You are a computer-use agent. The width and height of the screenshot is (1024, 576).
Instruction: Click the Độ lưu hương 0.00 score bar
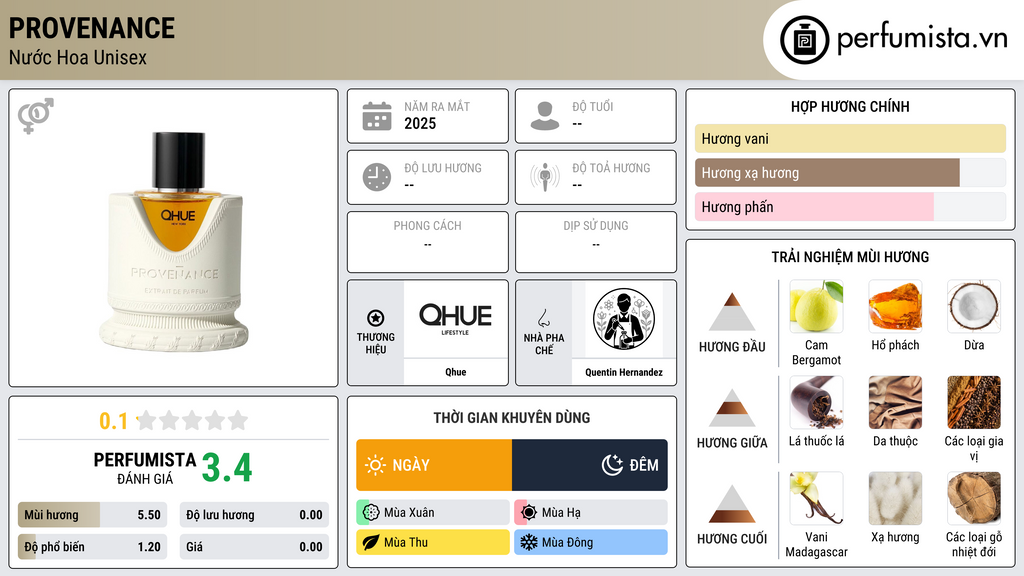[x=254, y=515]
